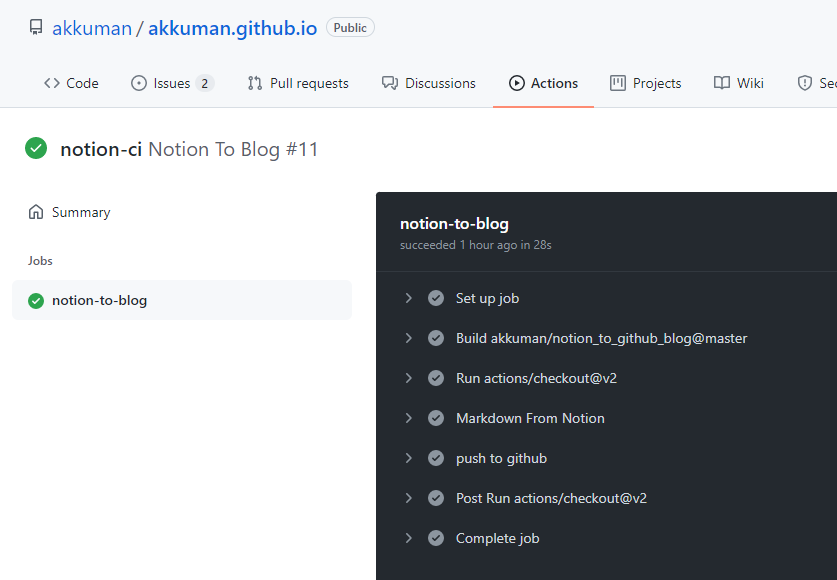This screenshot has width=837, height=580.
Task: Click the Actions play-circle icon
Action: (516, 83)
